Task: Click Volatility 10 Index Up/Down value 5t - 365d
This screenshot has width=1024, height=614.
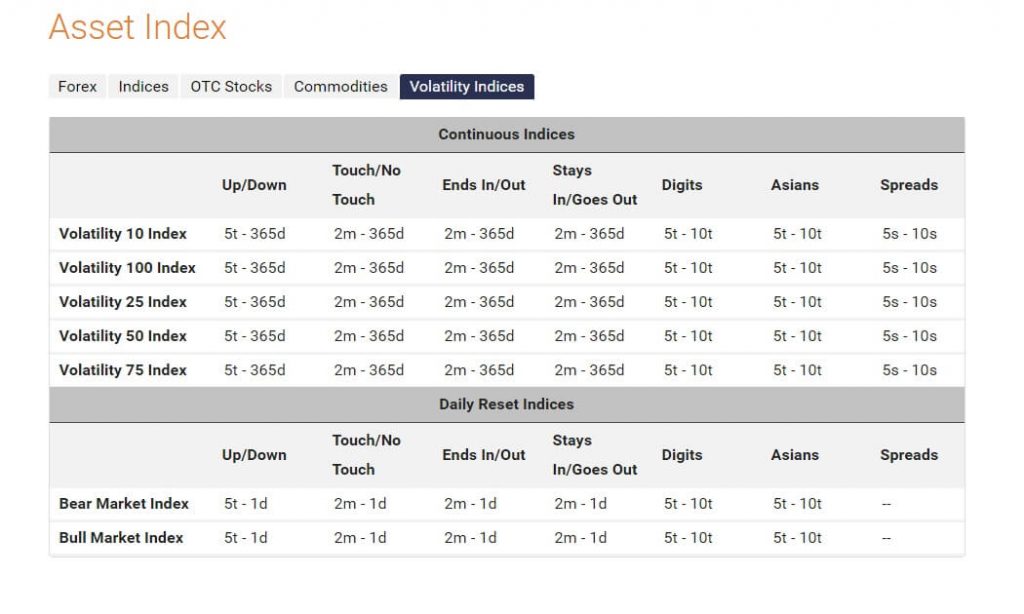Action: [x=255, y=234]
